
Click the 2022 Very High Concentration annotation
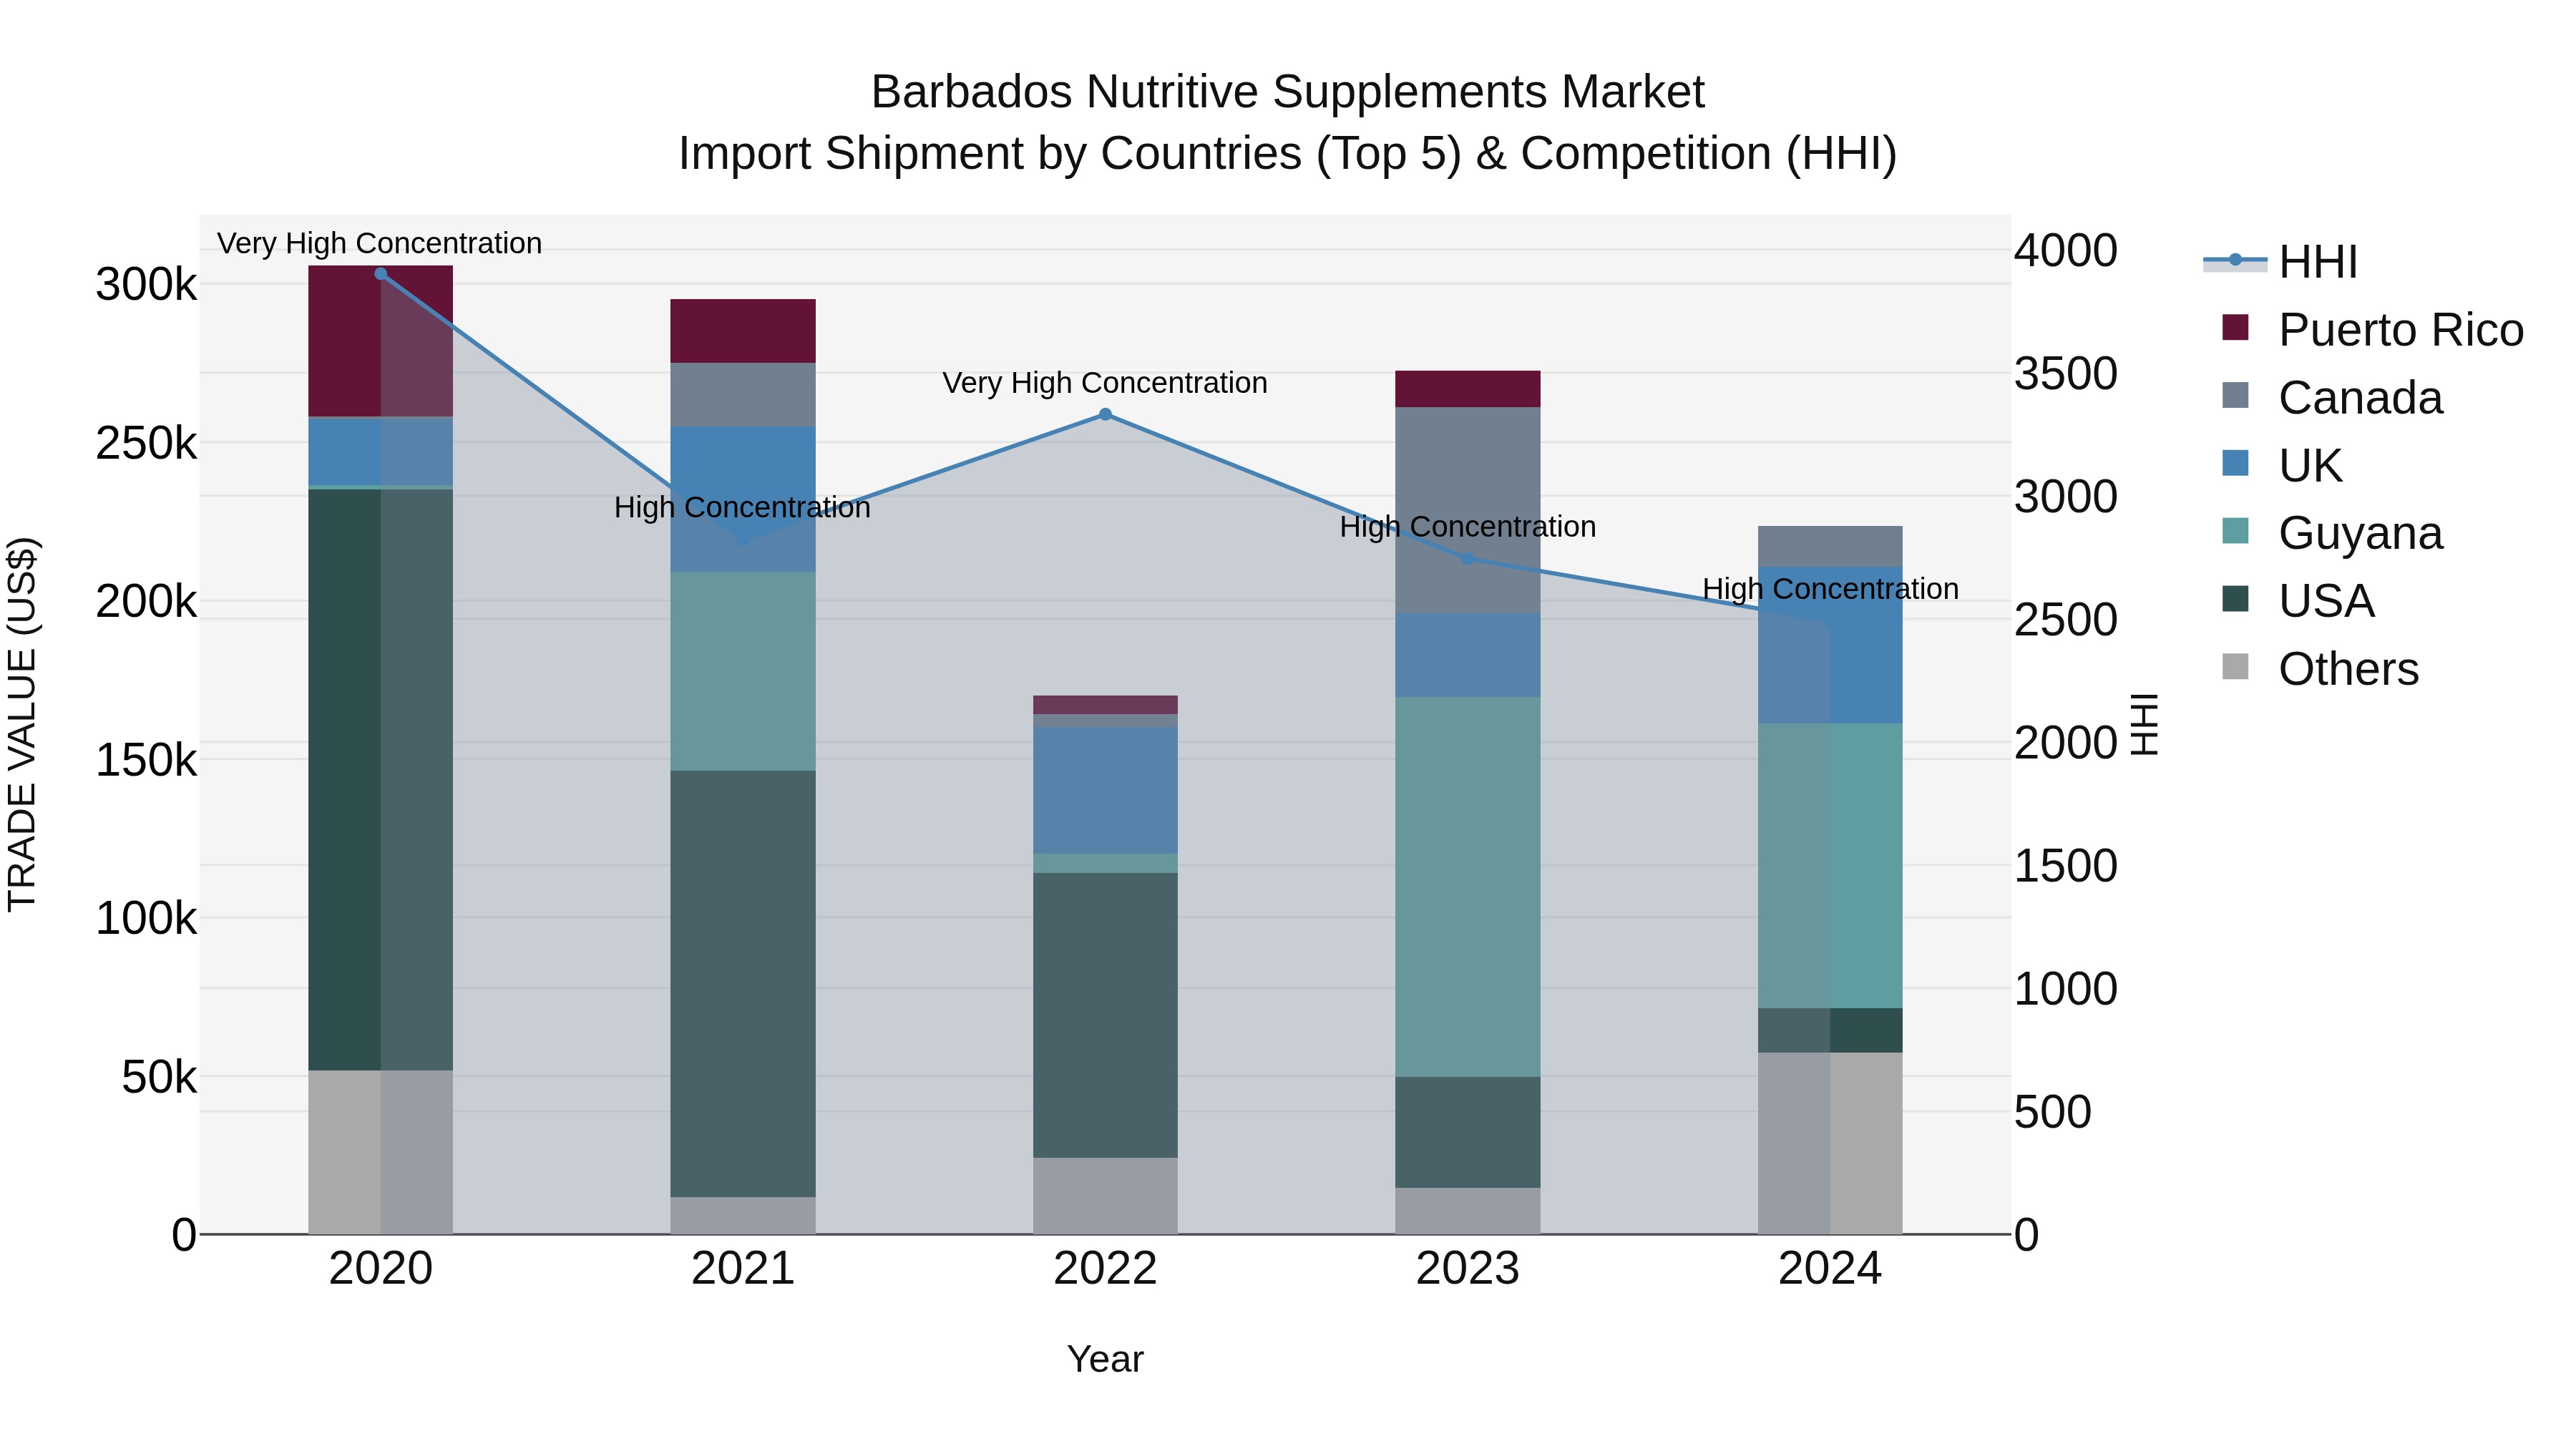pyautogui.click(x=1105, y=383)
